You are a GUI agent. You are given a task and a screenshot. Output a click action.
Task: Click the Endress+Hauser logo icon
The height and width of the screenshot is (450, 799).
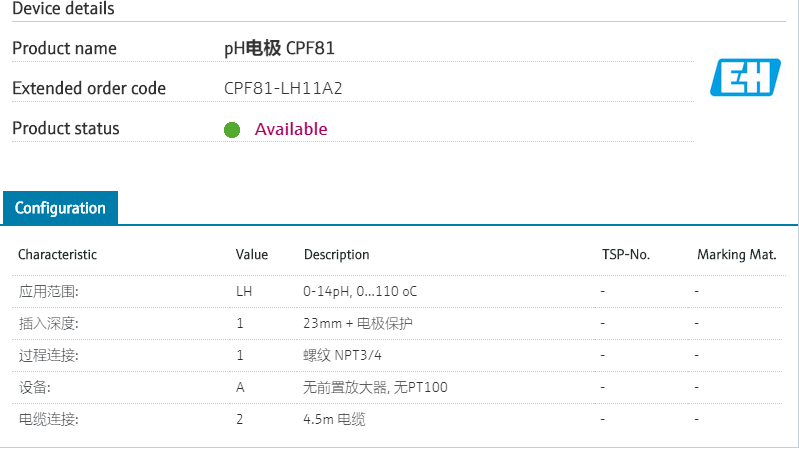click(745, 77)
